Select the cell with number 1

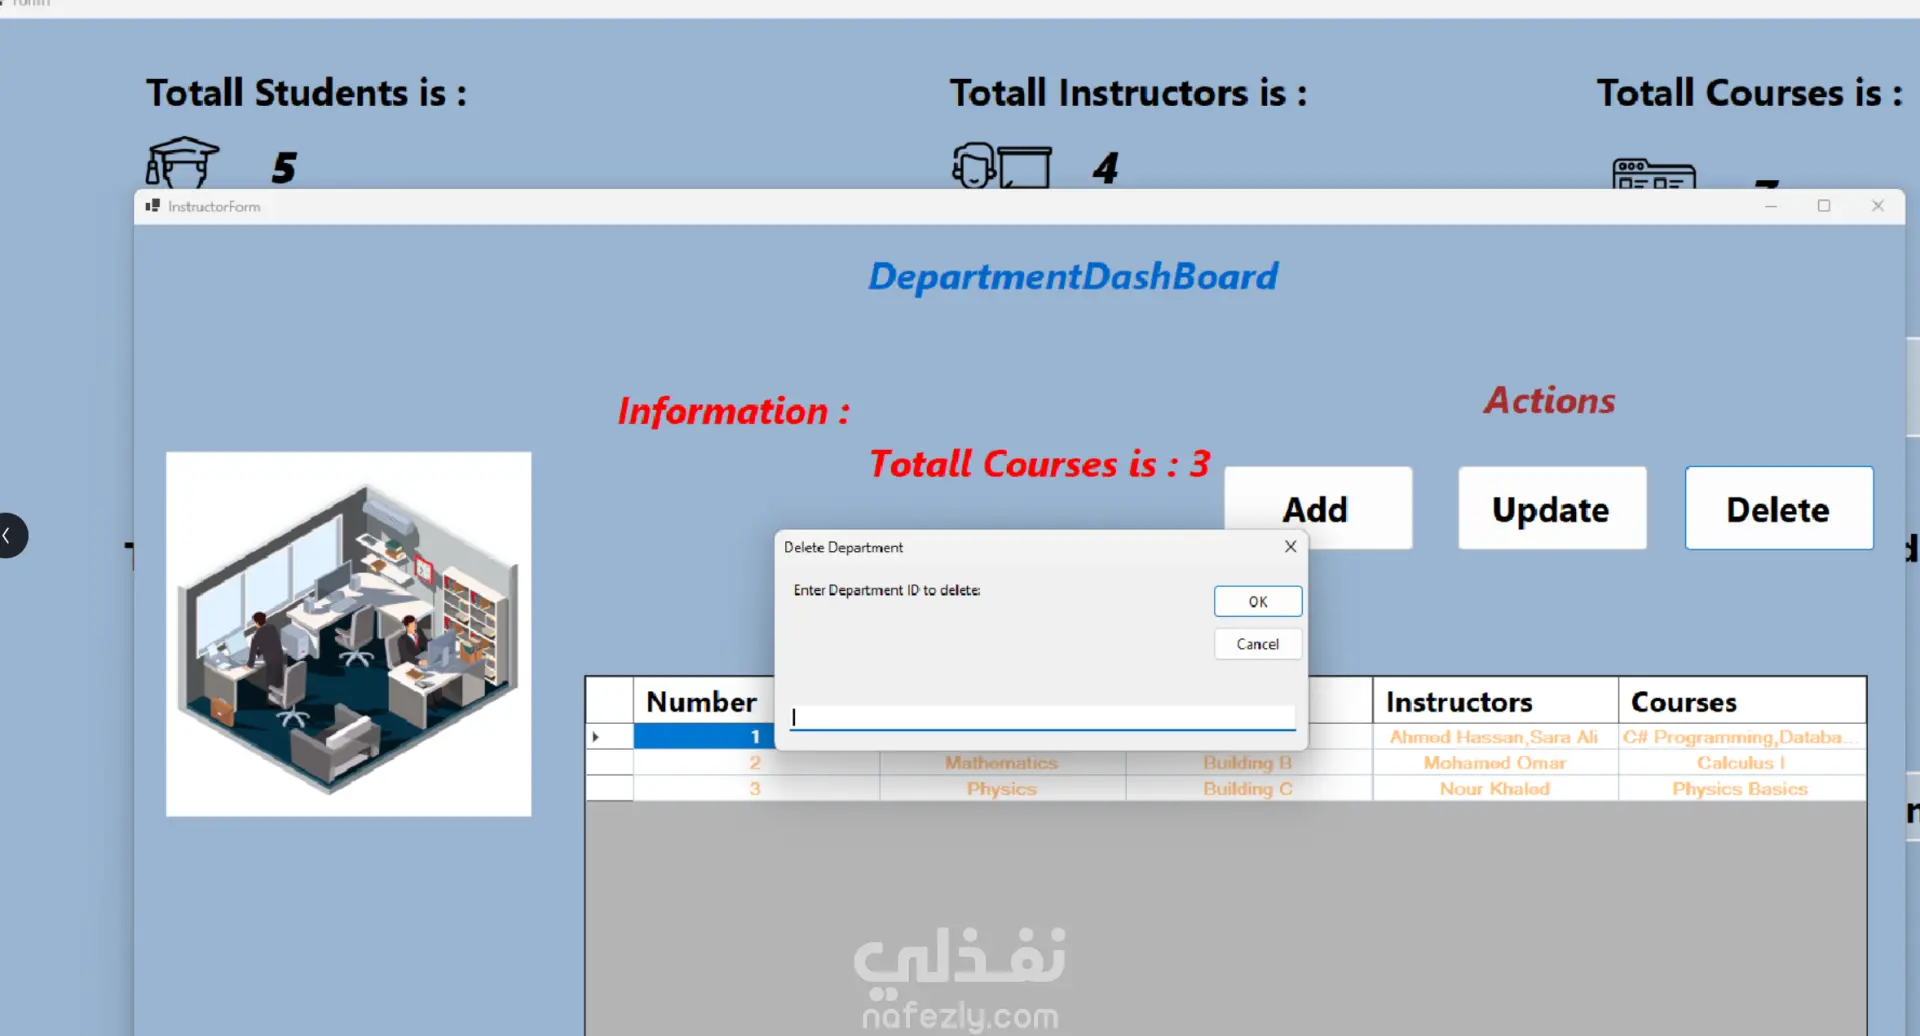point(704,737)
